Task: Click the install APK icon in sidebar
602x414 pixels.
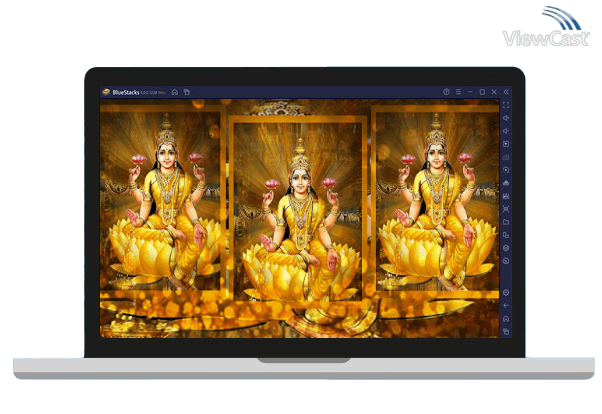Action: tap(506, 183)
